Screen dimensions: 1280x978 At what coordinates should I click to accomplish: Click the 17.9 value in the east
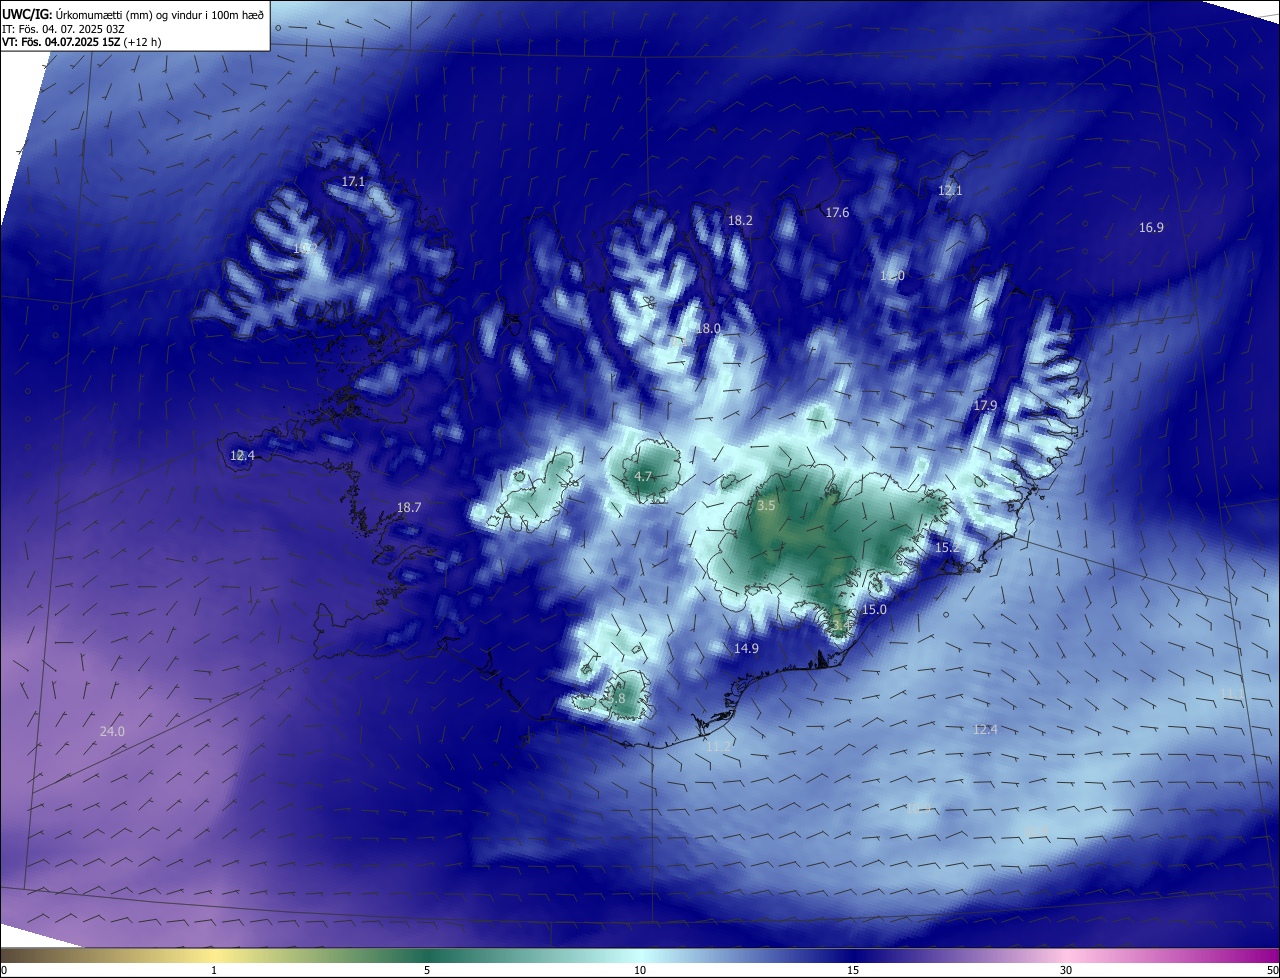click(985, 405)
